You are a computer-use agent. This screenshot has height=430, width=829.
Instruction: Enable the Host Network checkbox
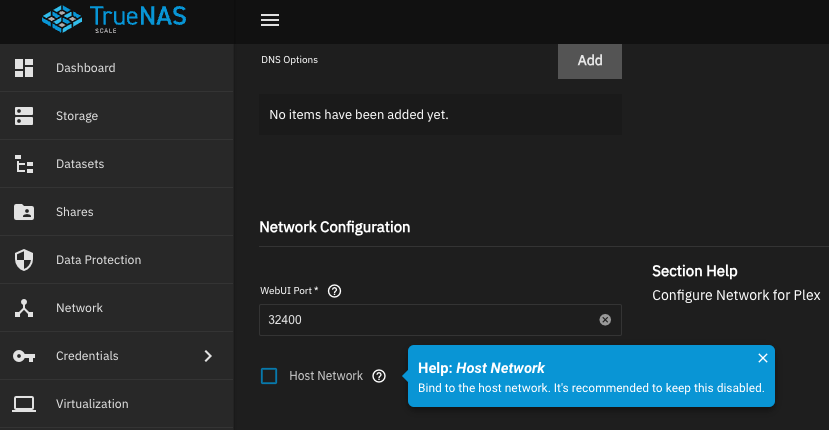pos(269,376)
